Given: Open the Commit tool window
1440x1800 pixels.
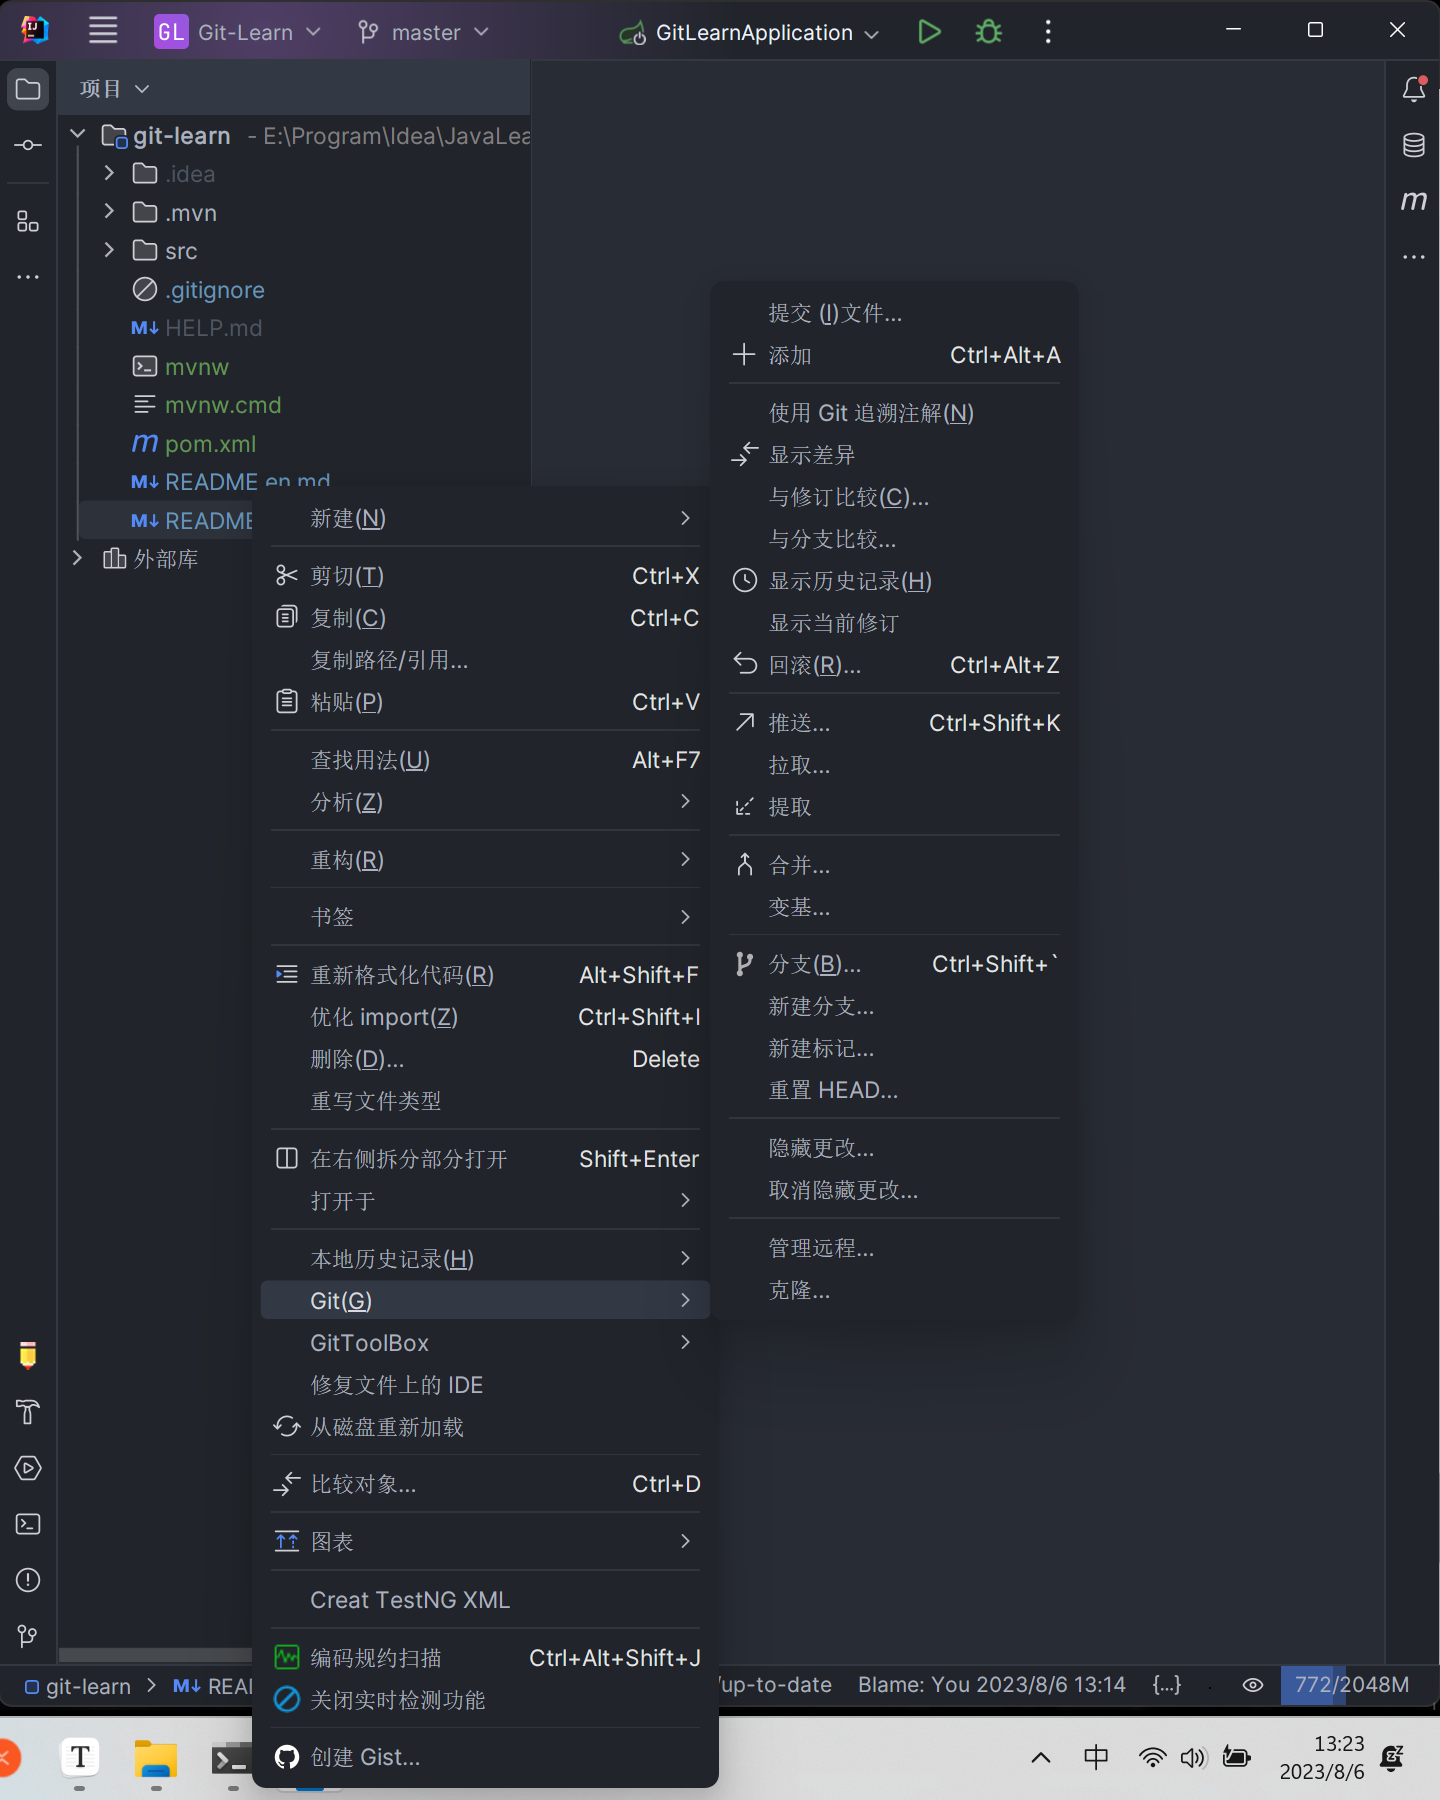Looking at the screenshot, I should pos(28,145).
